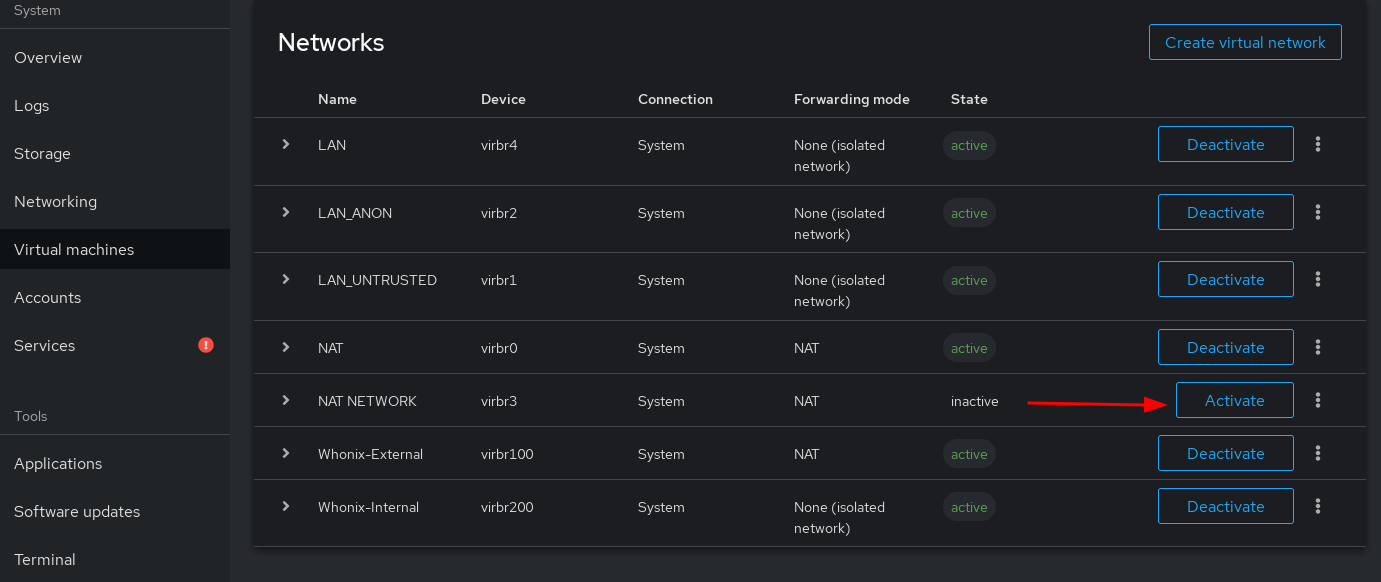1381x582 pixels.
Task: Open kebab menu for NAT network
Action: pyautogui.click(x=1318, y=347)
